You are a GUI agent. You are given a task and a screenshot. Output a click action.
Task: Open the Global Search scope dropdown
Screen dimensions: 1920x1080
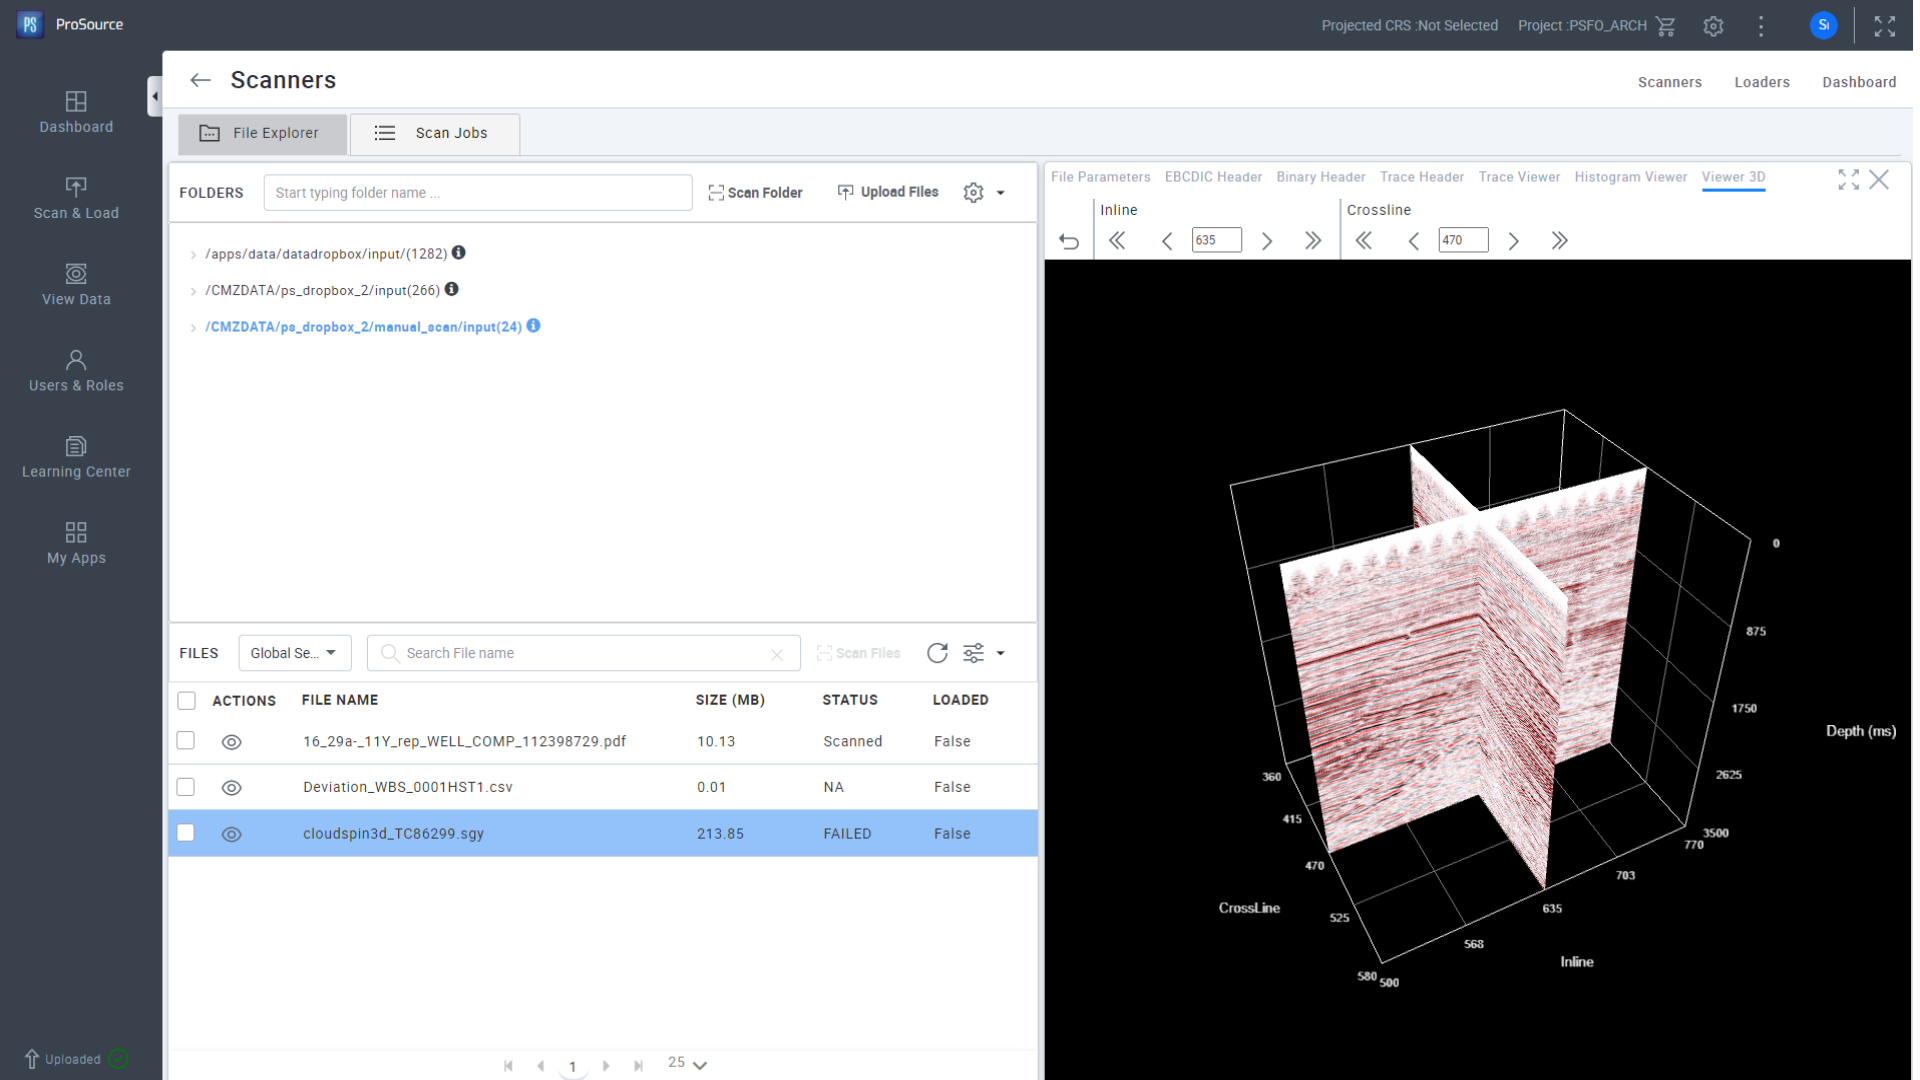[294, 652]
